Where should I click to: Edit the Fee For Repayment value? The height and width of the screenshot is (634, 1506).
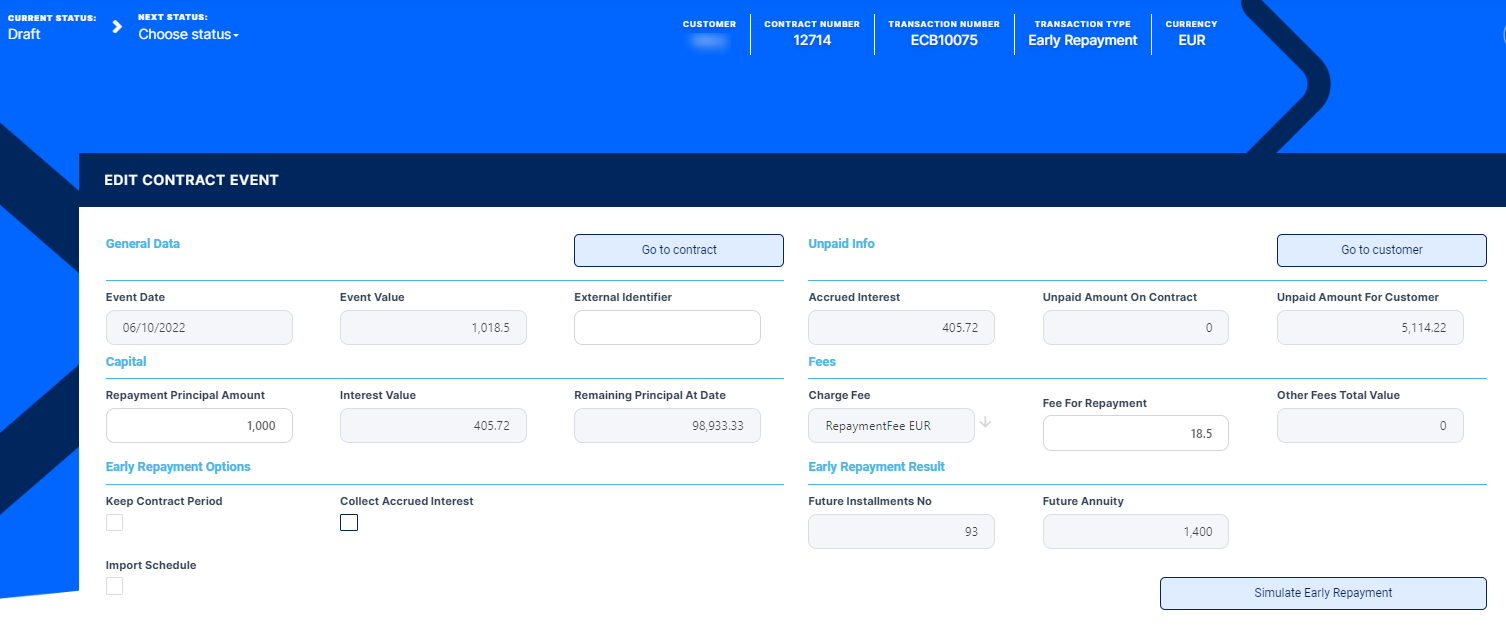coord(1135,433)
